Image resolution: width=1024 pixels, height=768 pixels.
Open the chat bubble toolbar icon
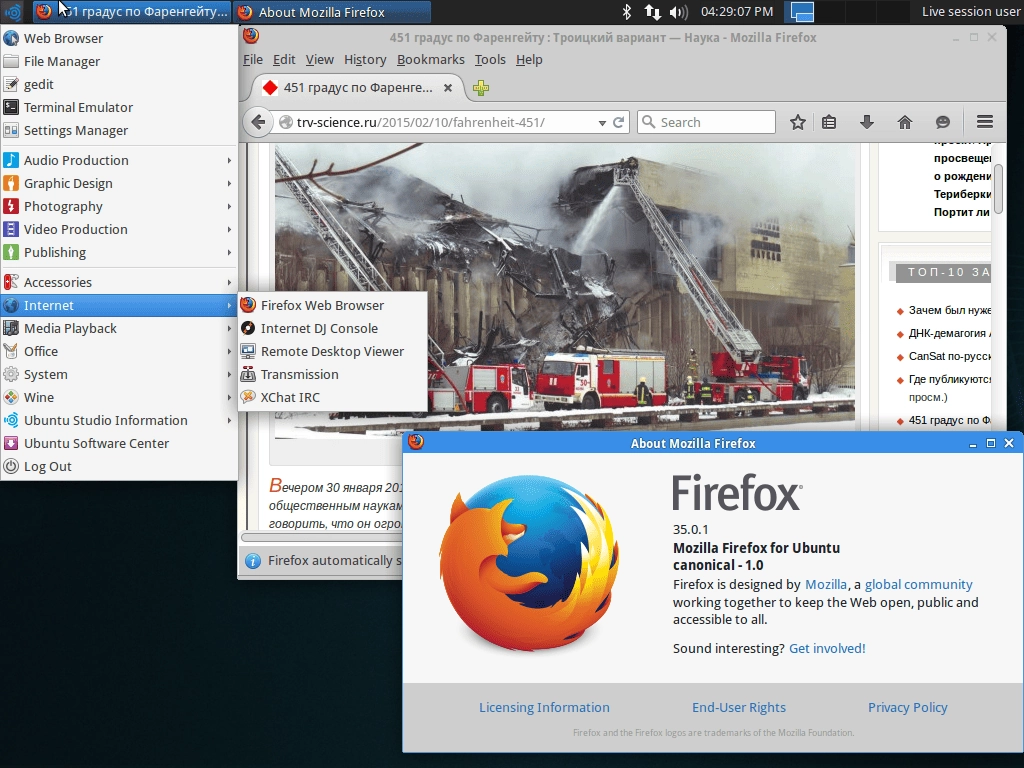coord(942,122)
